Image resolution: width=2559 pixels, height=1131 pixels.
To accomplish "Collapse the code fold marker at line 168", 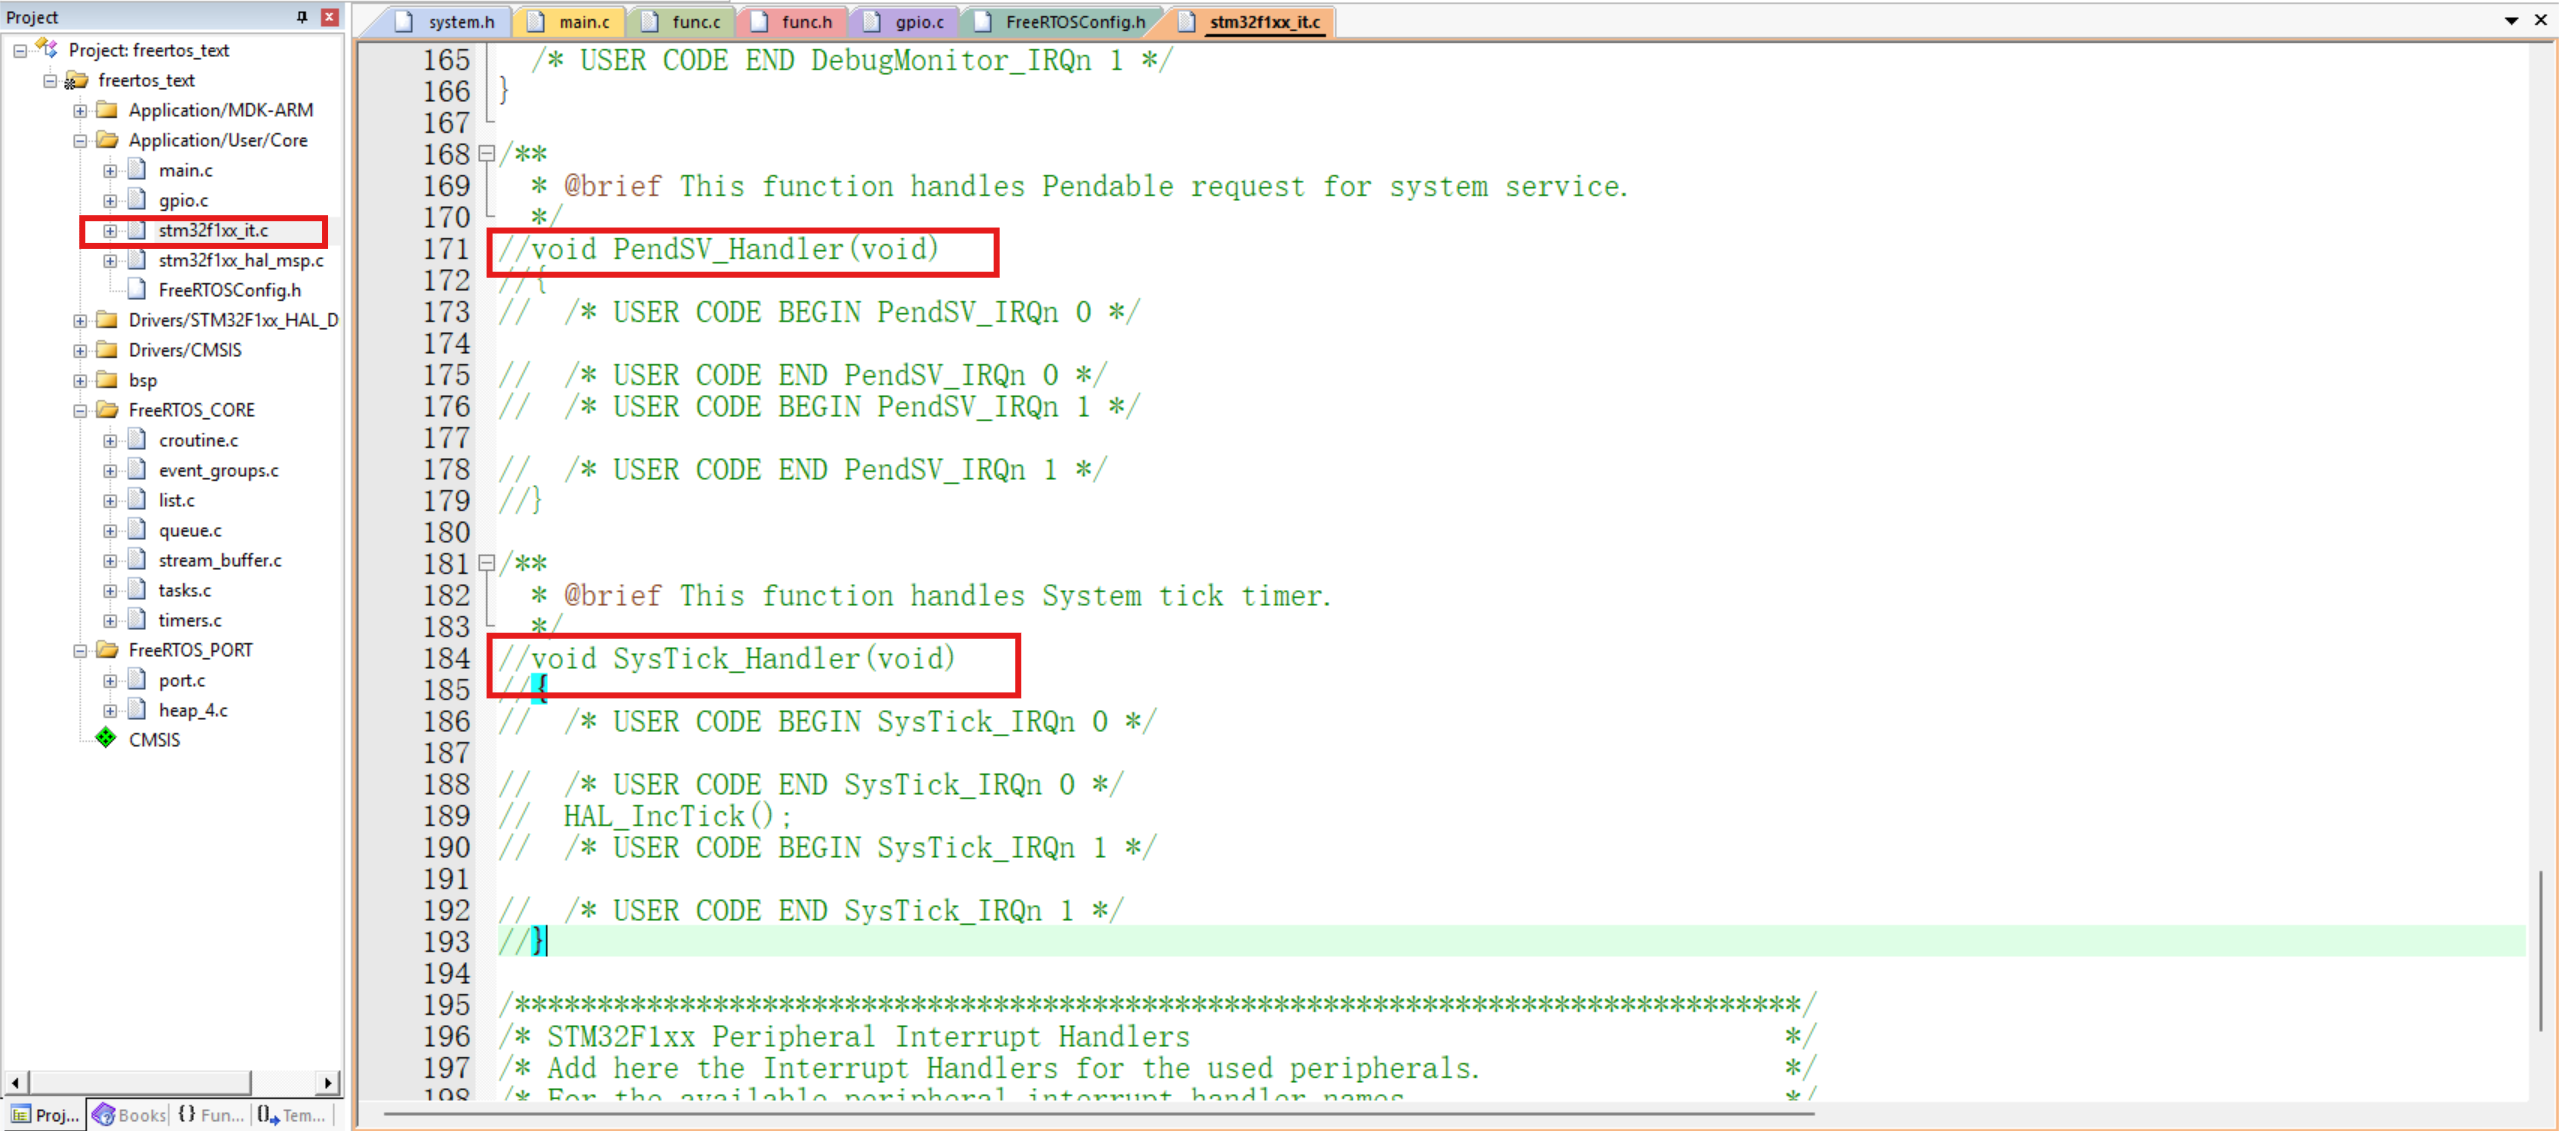I will [x=486, y=153].
